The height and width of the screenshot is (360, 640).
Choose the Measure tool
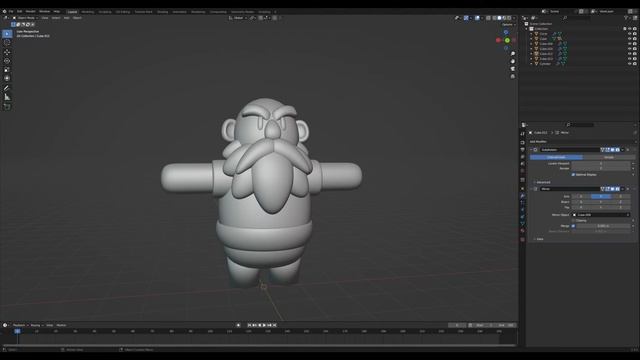click(7, 97)
